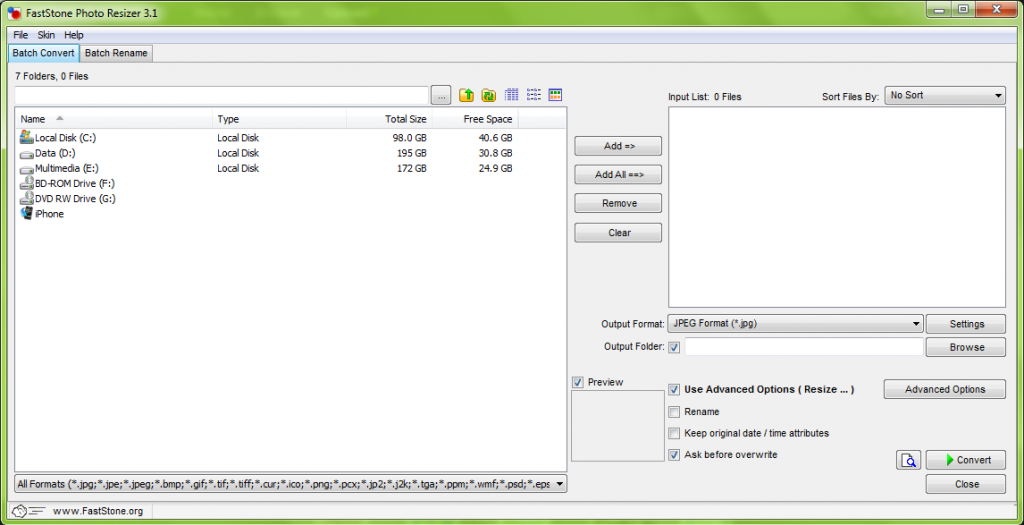Screen dimensions: 1024x525
Task: Click the Browse button for output folder
Action: tap(966, 347)
